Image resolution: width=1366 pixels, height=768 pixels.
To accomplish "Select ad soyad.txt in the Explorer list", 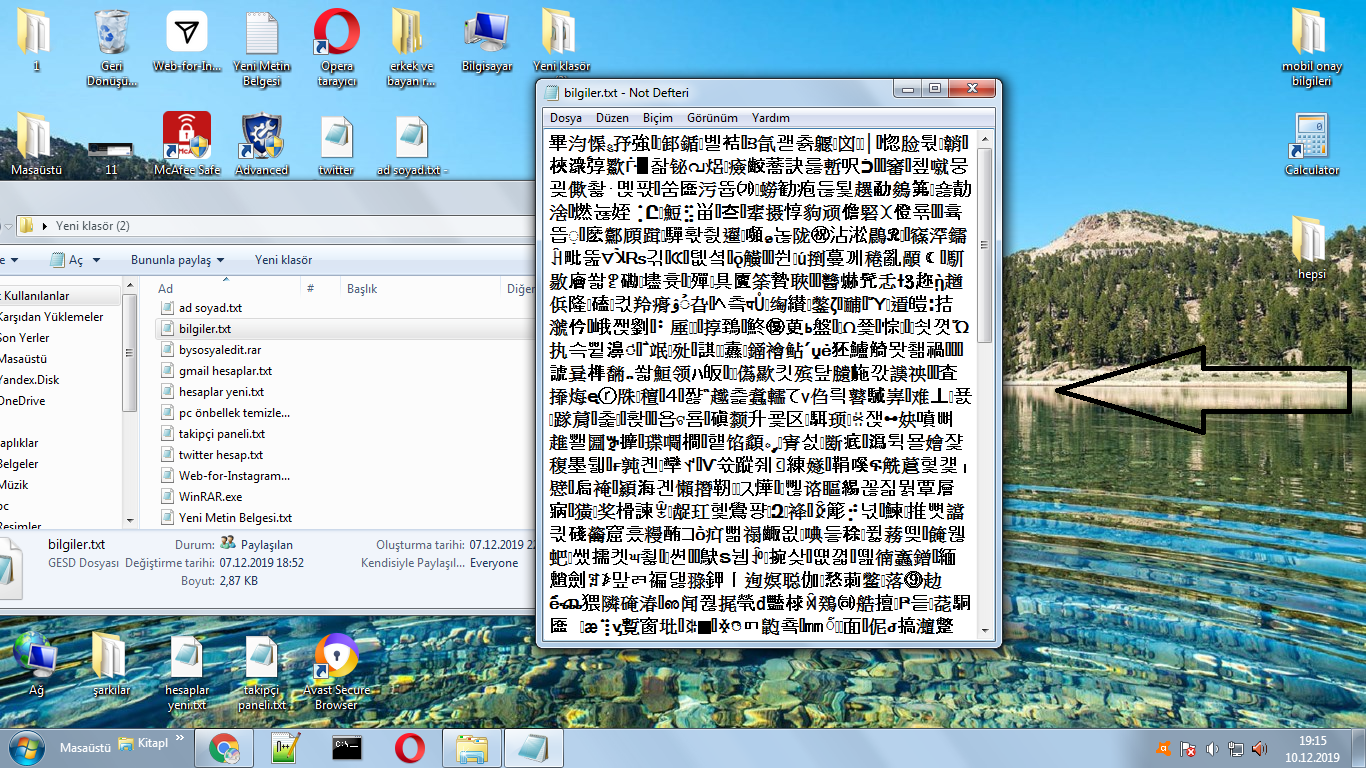I will click(x=210, y=308).
